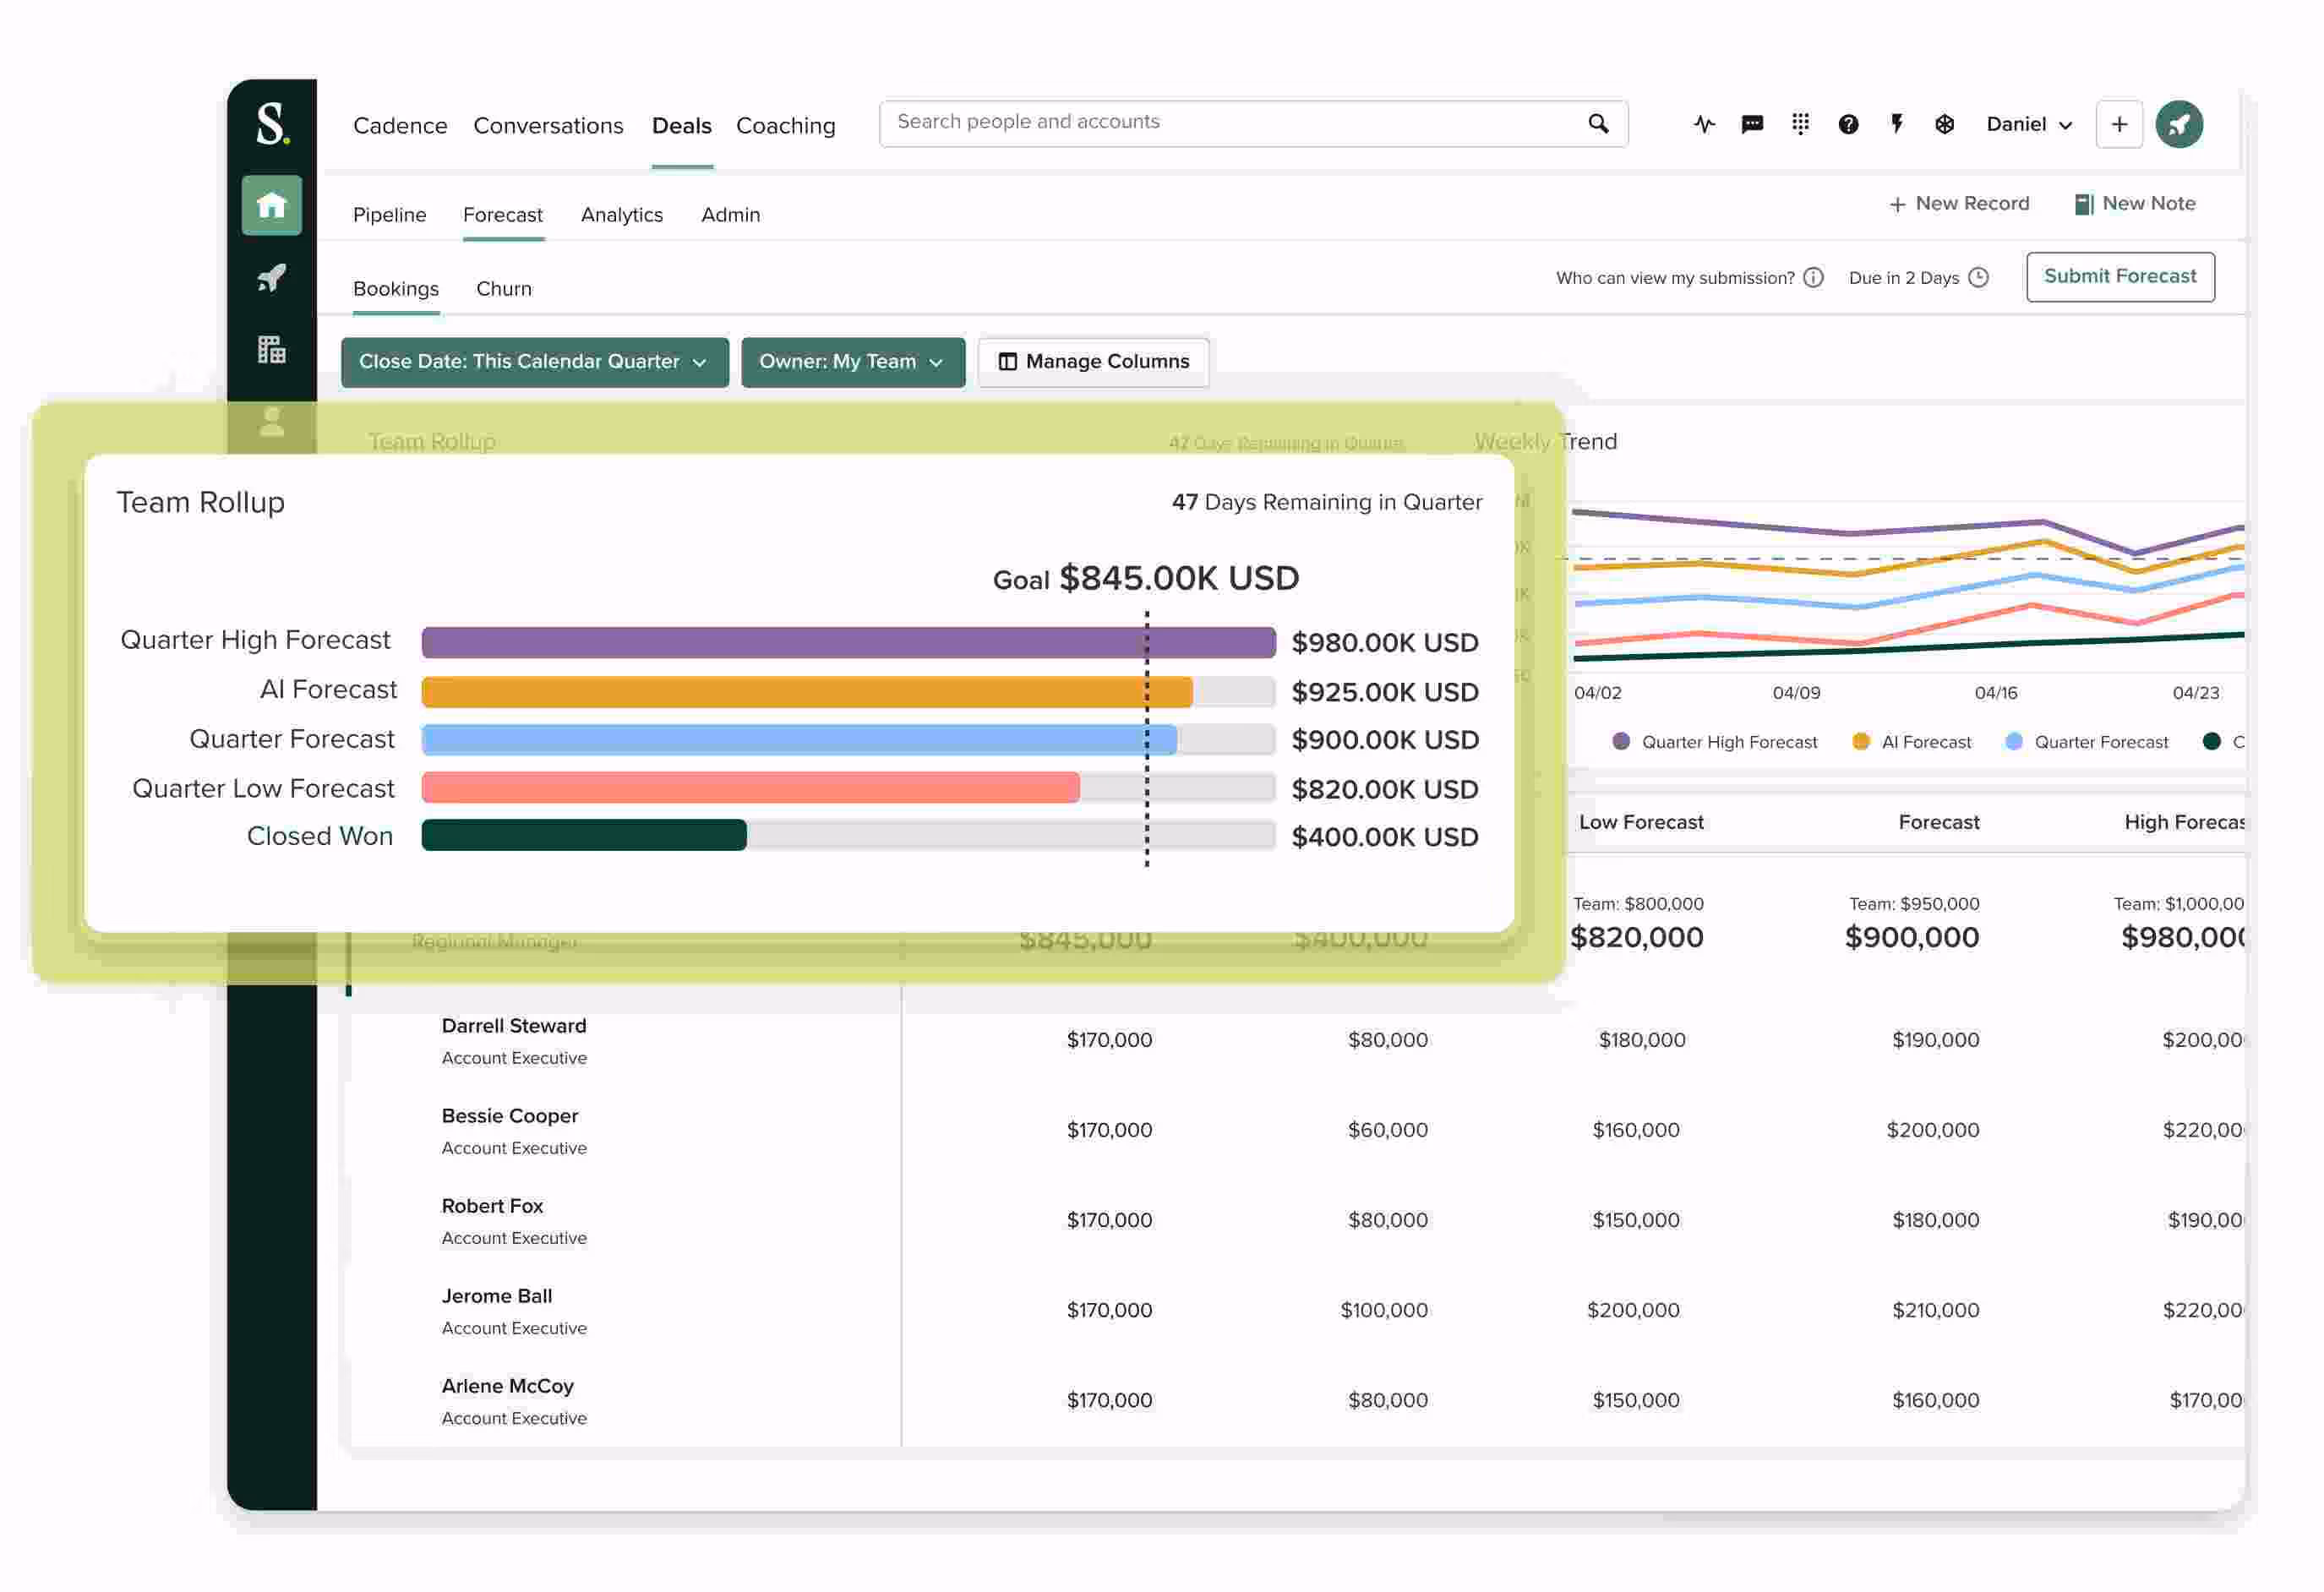
Task: Click the activity pulse icon in the header
Action: coord(1703,123)
